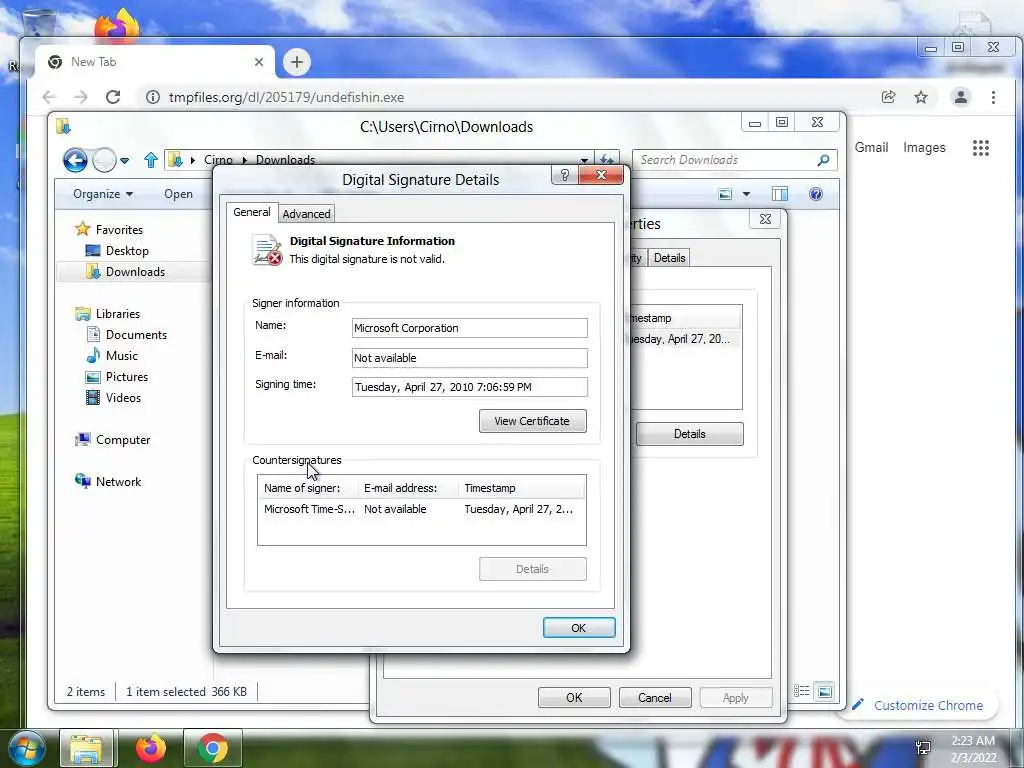The image size is (1024, 768).
Task: Reload the Chrome page
Action: click(113, 97)
